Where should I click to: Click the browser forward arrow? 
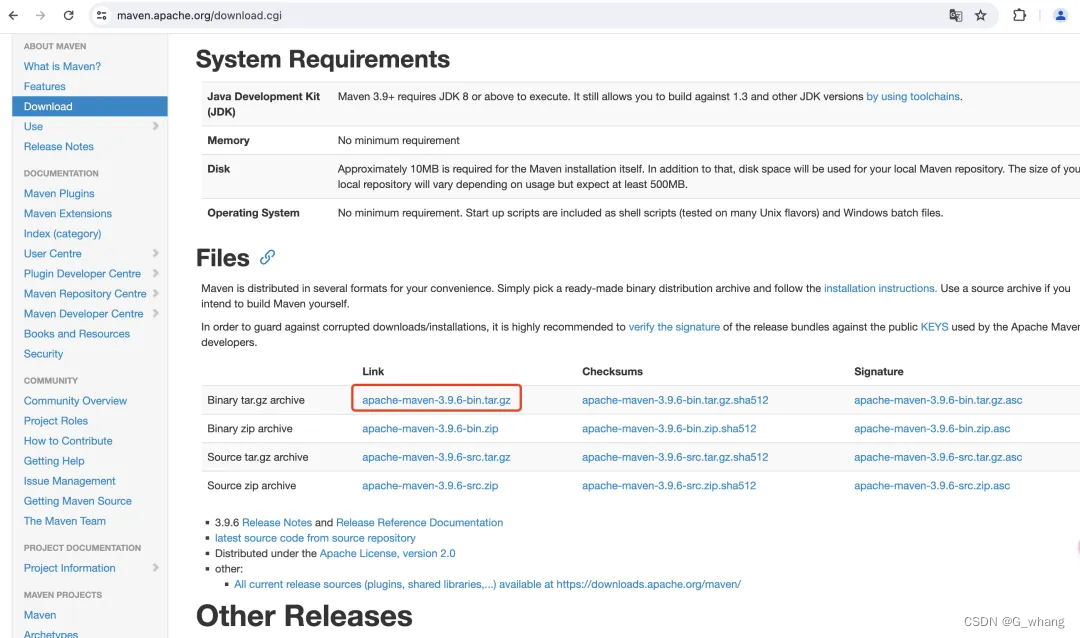(x=41, y=15)
